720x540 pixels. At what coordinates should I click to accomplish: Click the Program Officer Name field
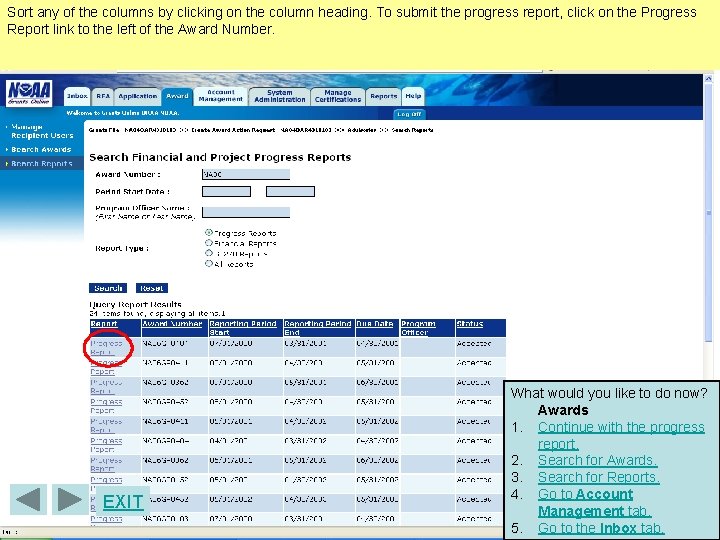[x=246, y=212]
